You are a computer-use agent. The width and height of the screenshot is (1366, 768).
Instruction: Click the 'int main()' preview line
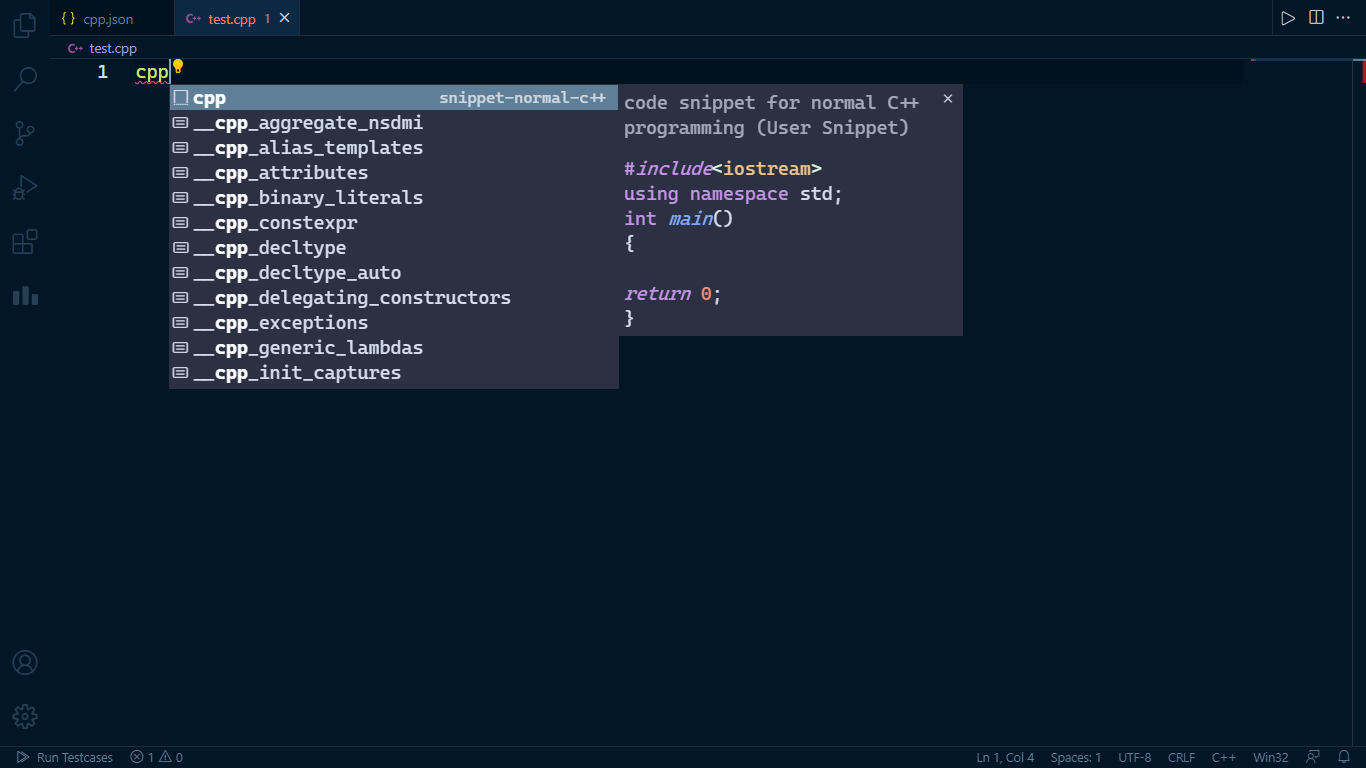pos(679,218)
